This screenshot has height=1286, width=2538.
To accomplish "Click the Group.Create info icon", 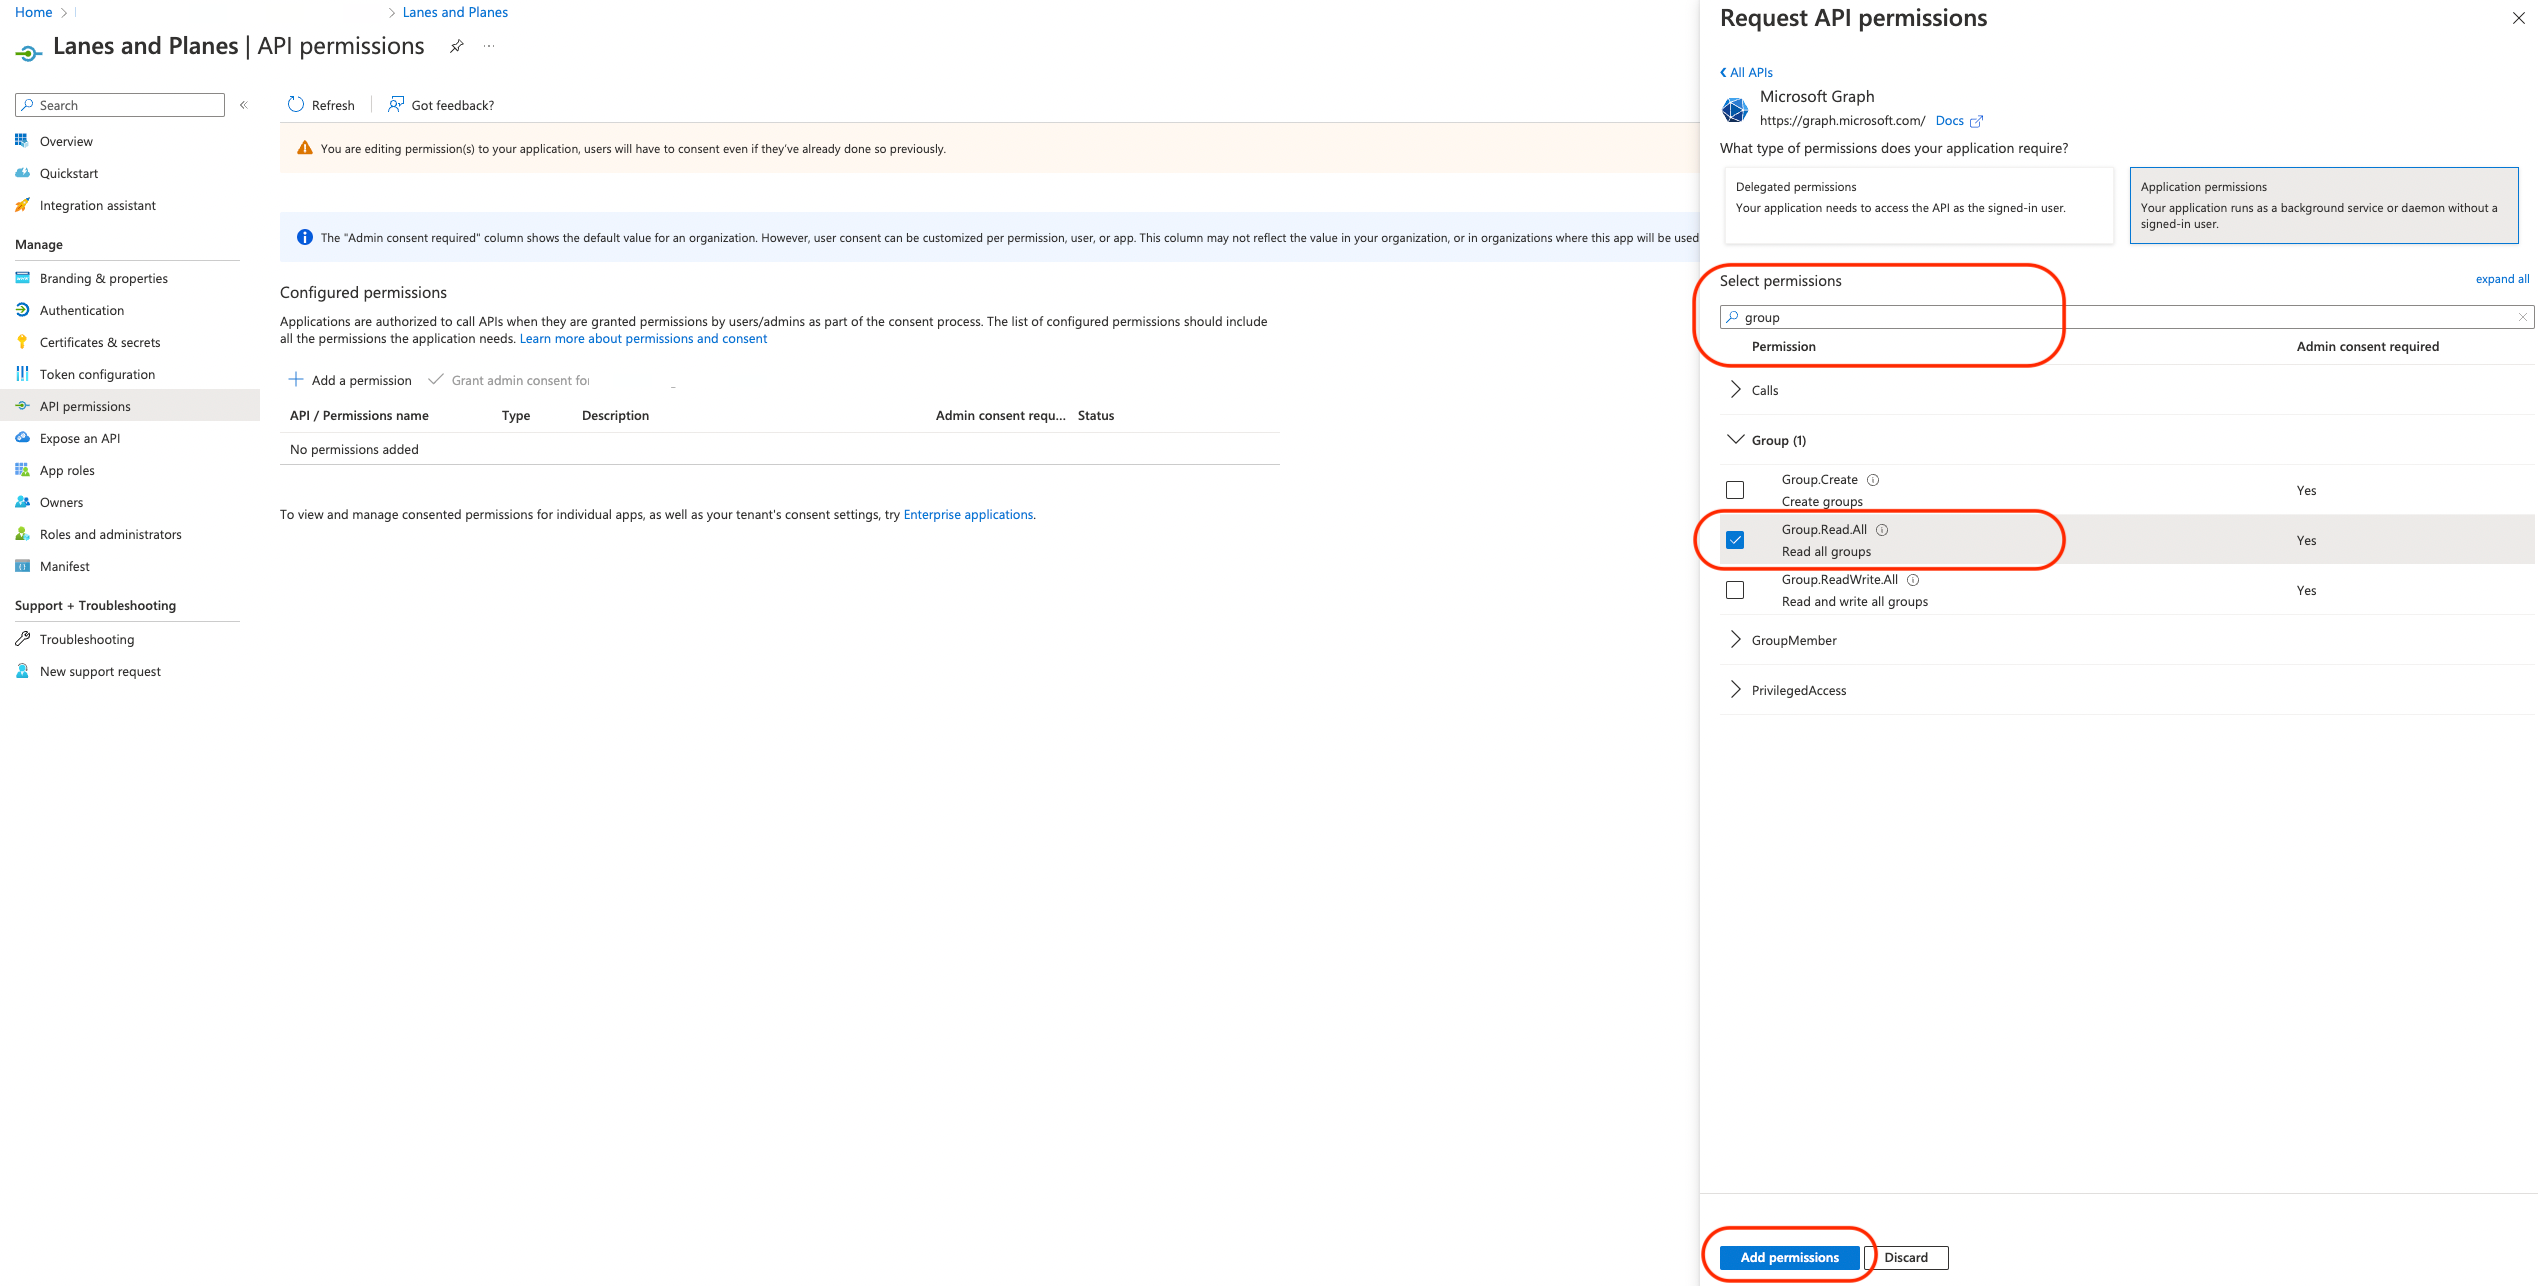I will click(1873, 480).
